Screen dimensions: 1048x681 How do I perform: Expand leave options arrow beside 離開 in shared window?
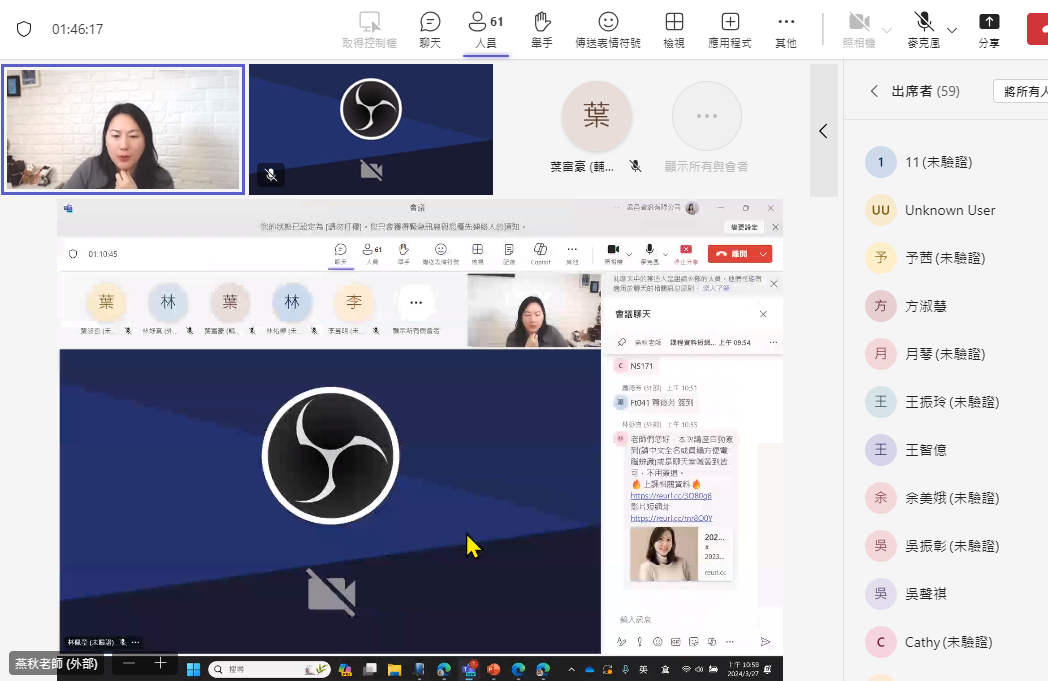click(x=763, y=254)
